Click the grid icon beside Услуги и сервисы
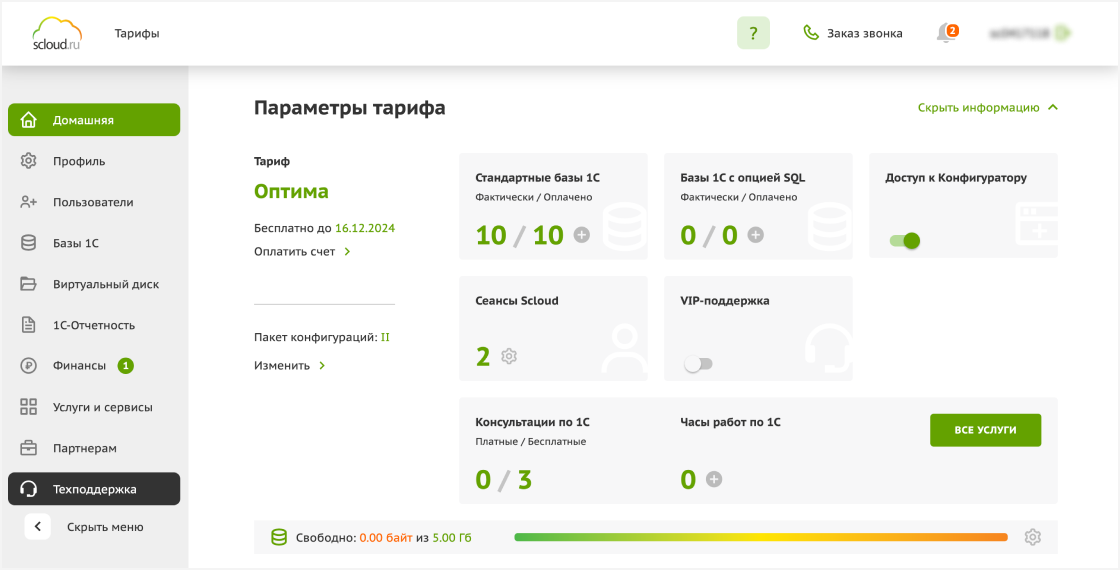 click(29, 407)
